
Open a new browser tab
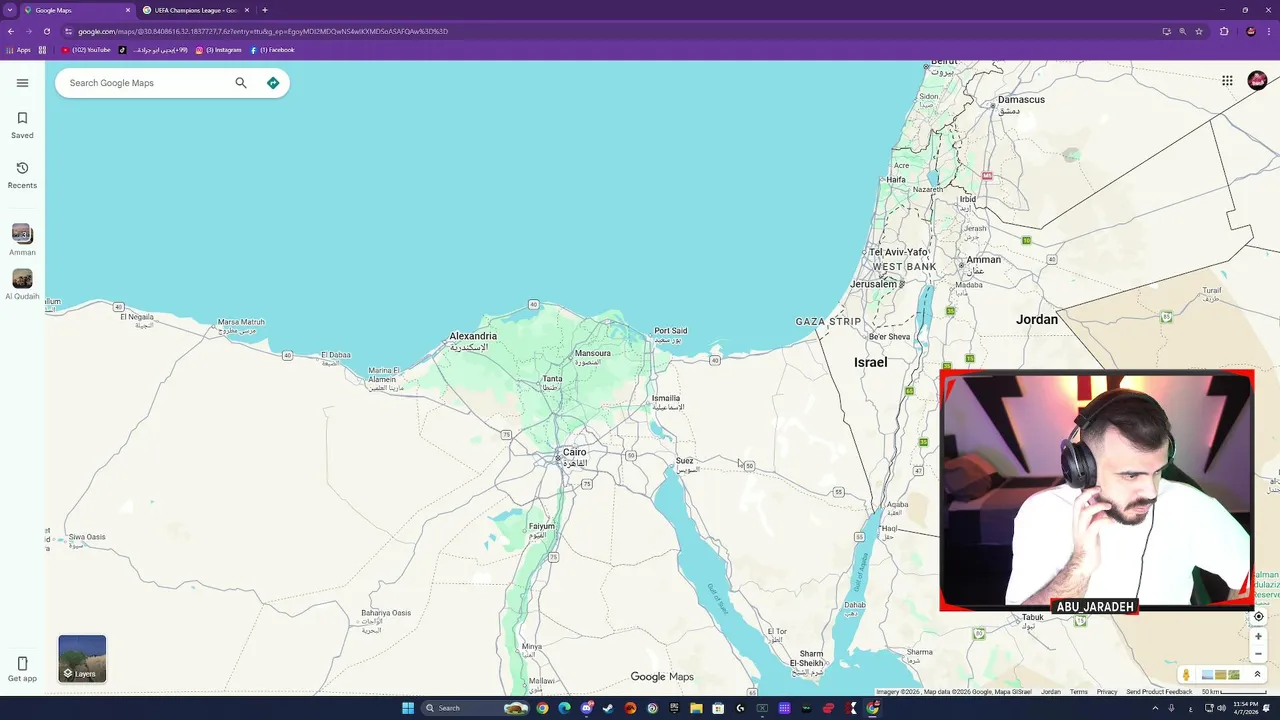[265, 10]
